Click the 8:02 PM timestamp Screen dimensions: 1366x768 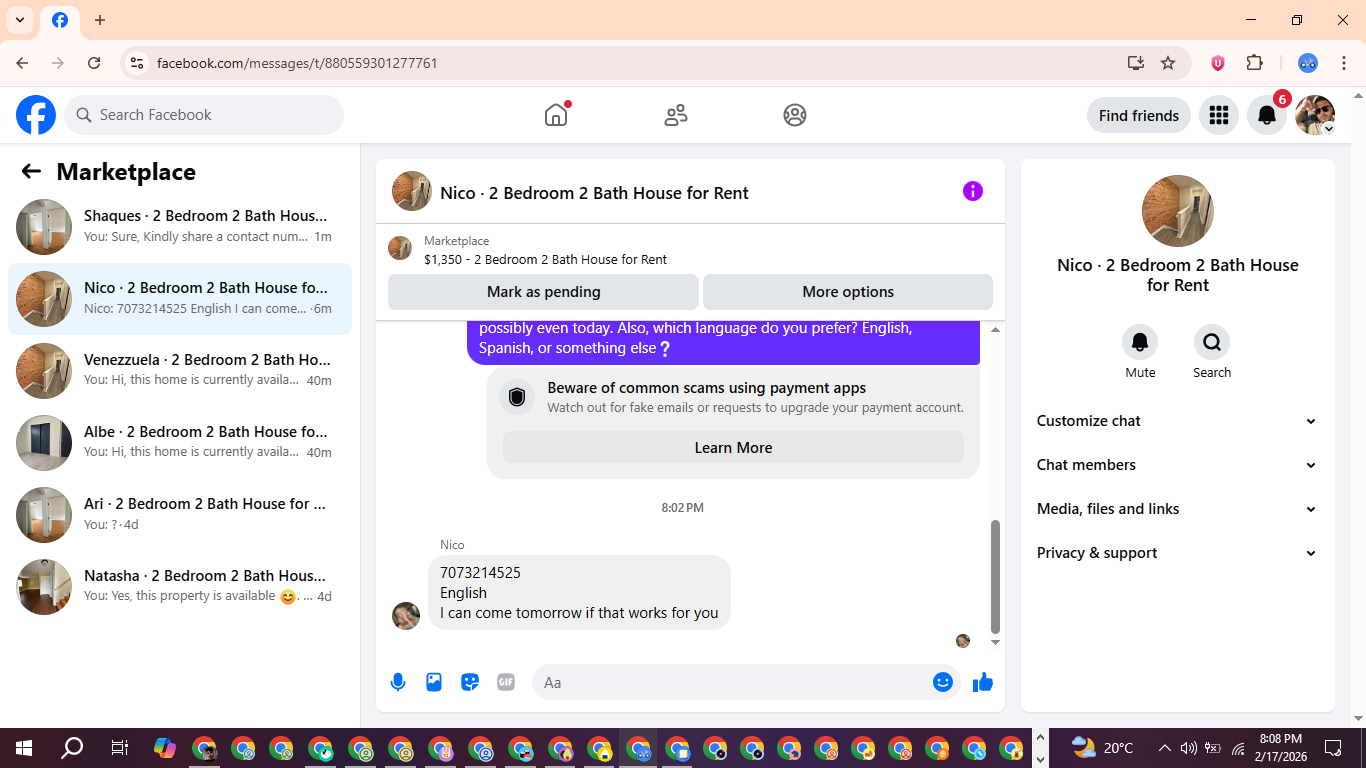click(682, 508)
